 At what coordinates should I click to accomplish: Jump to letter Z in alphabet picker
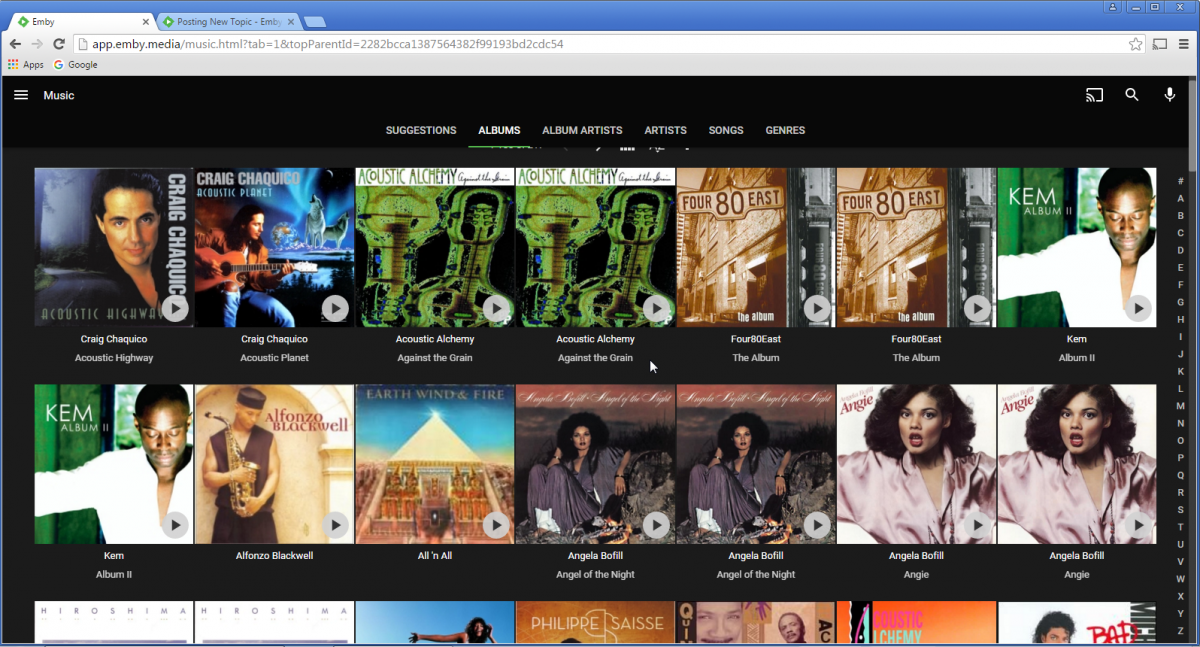tap(1180, 631)
